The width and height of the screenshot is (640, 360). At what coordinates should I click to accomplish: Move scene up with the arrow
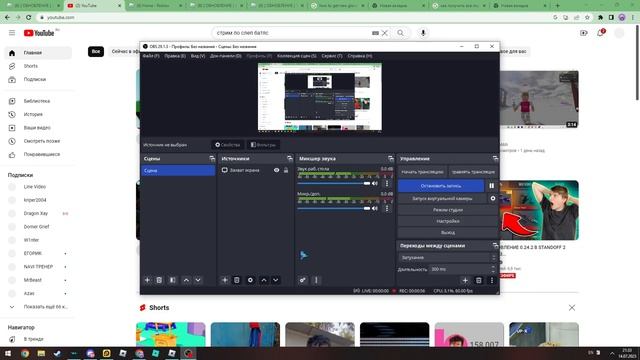click(186, 280)
